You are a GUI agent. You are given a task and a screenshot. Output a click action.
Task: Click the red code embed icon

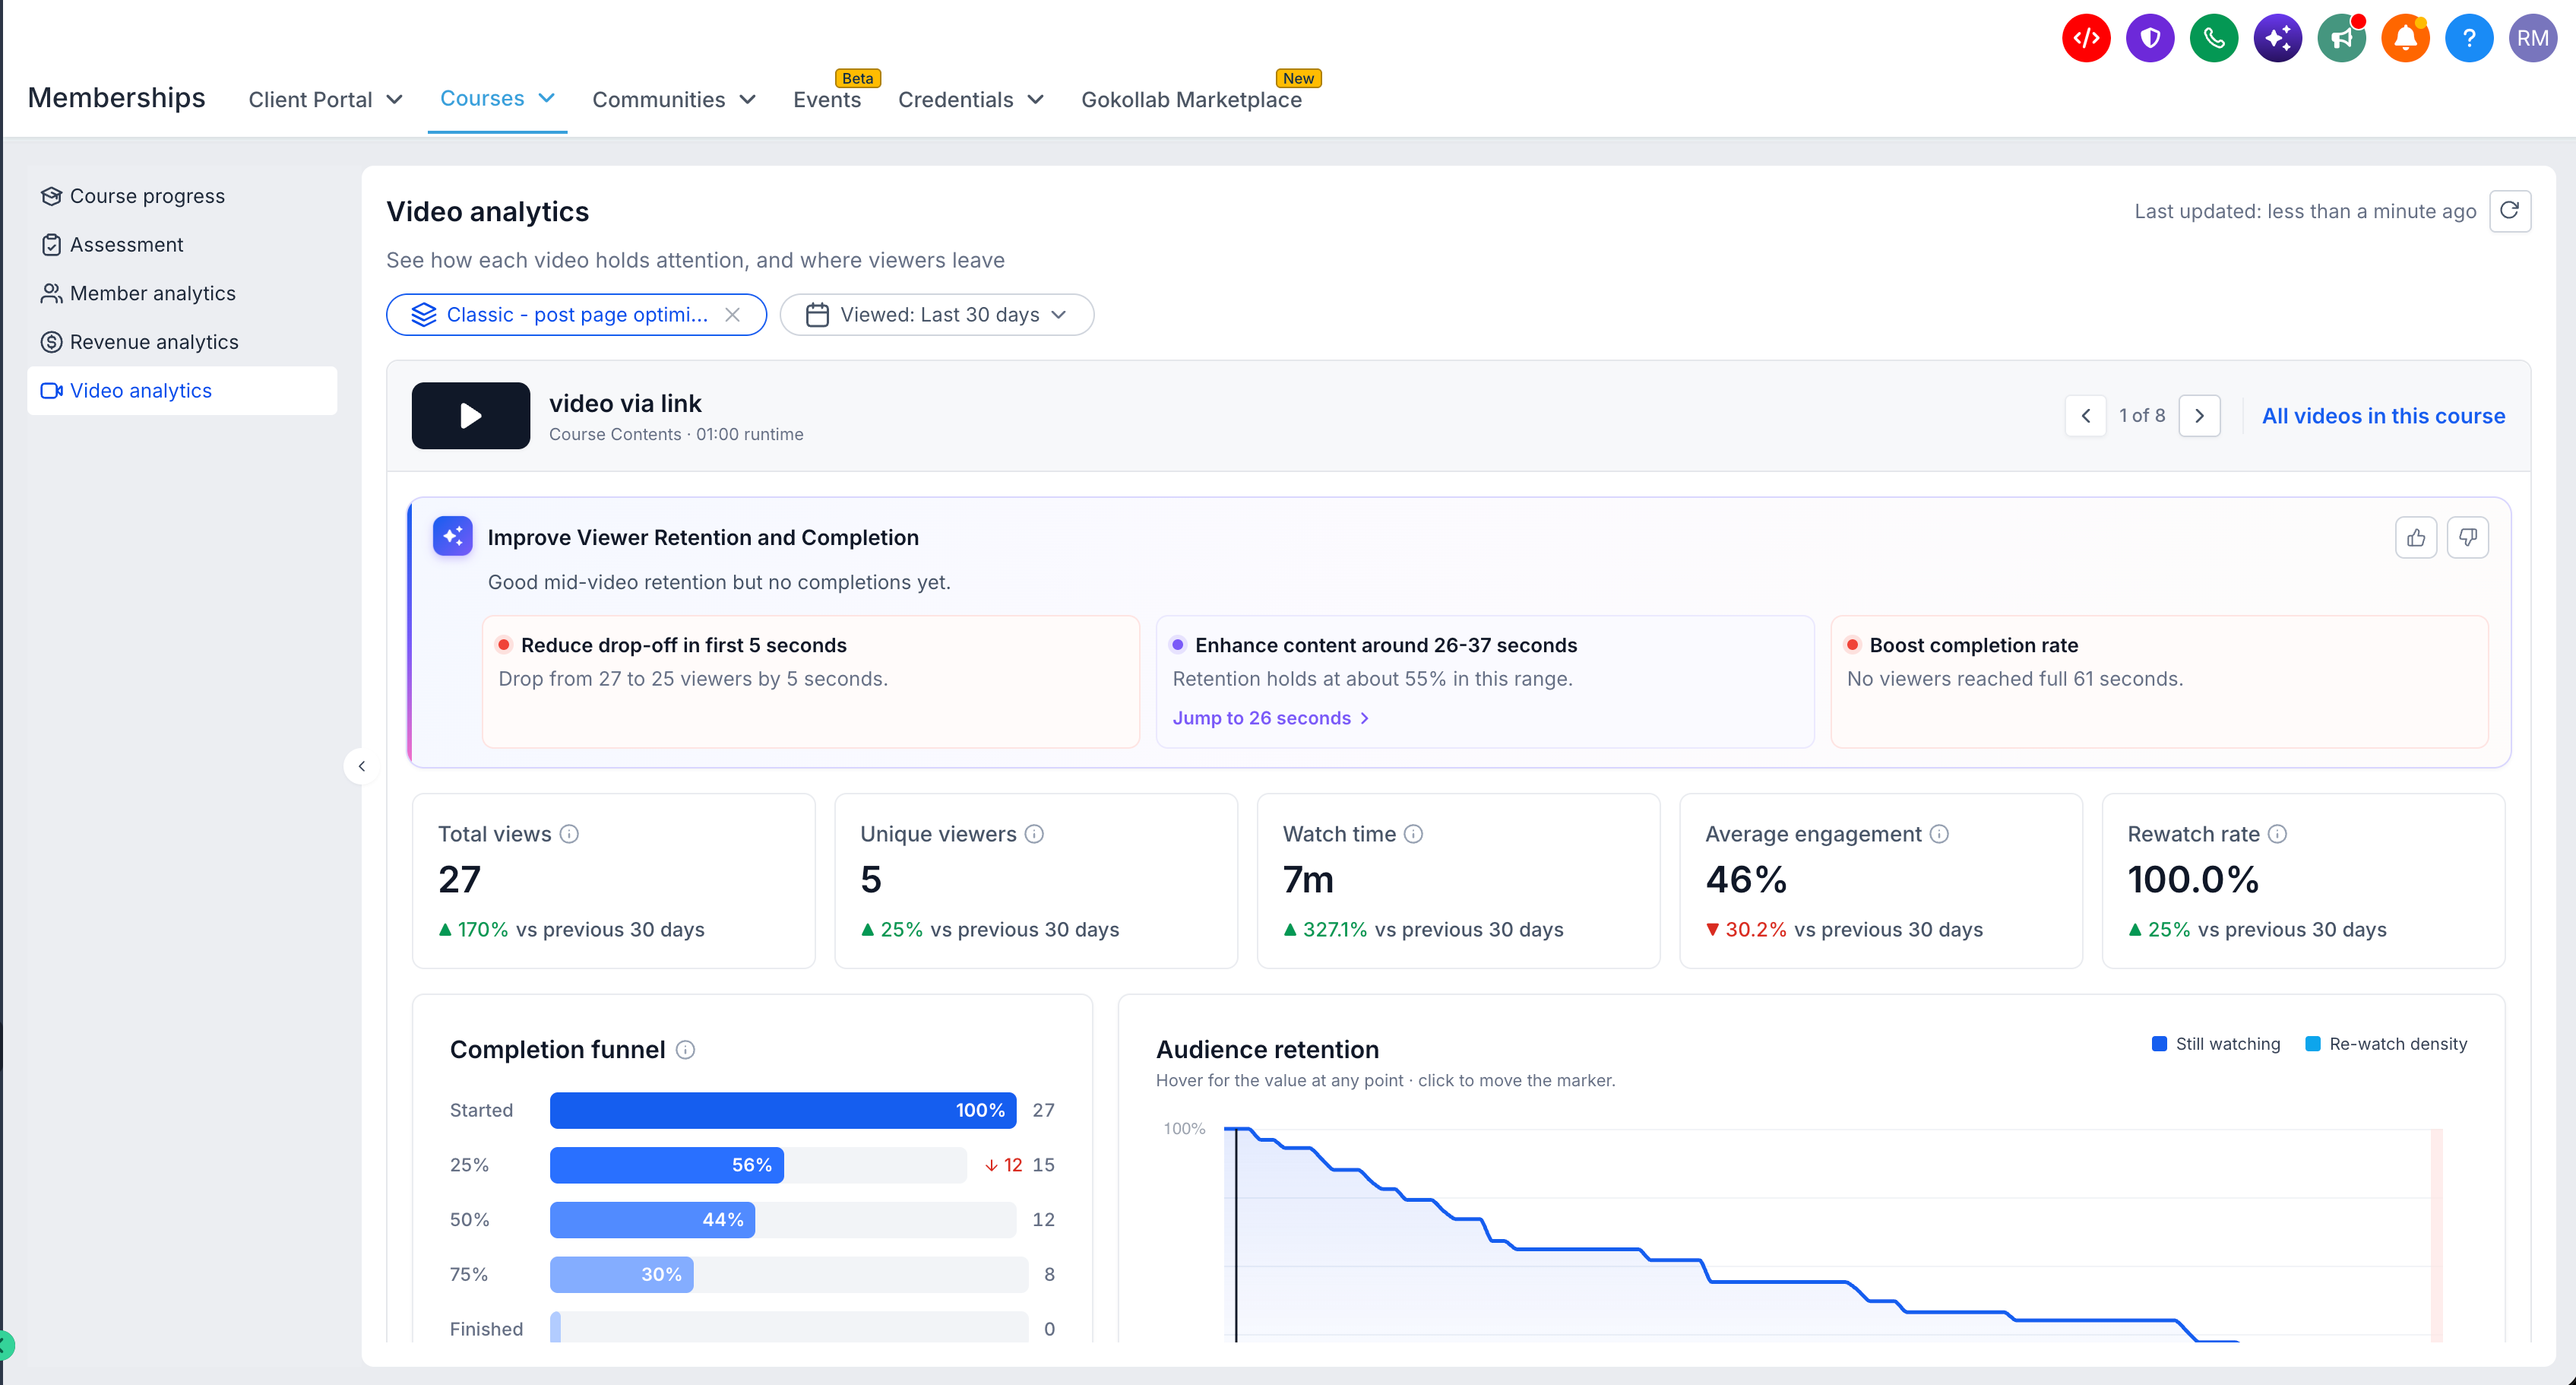point(2086,38)
